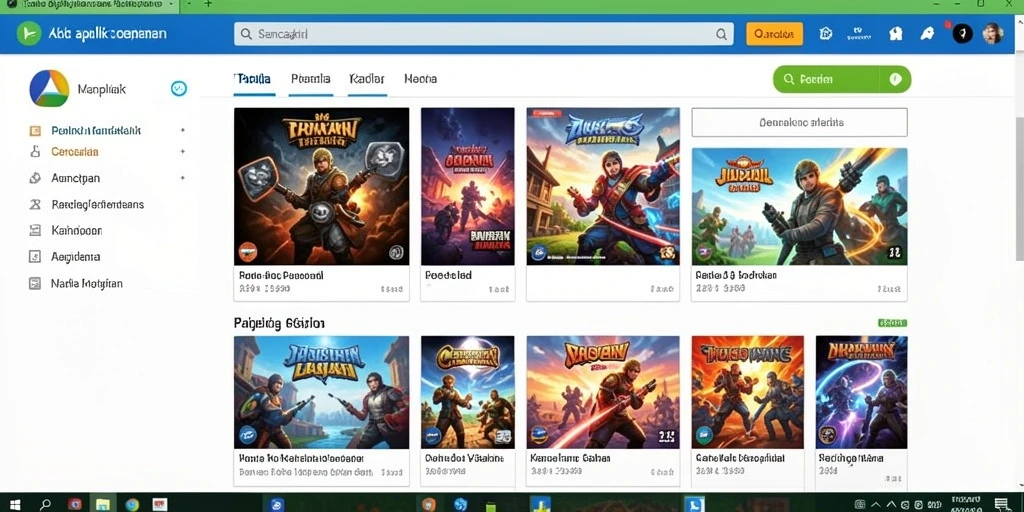
Task: Switch to the Tapila tab
Action: tap(254, 79)
